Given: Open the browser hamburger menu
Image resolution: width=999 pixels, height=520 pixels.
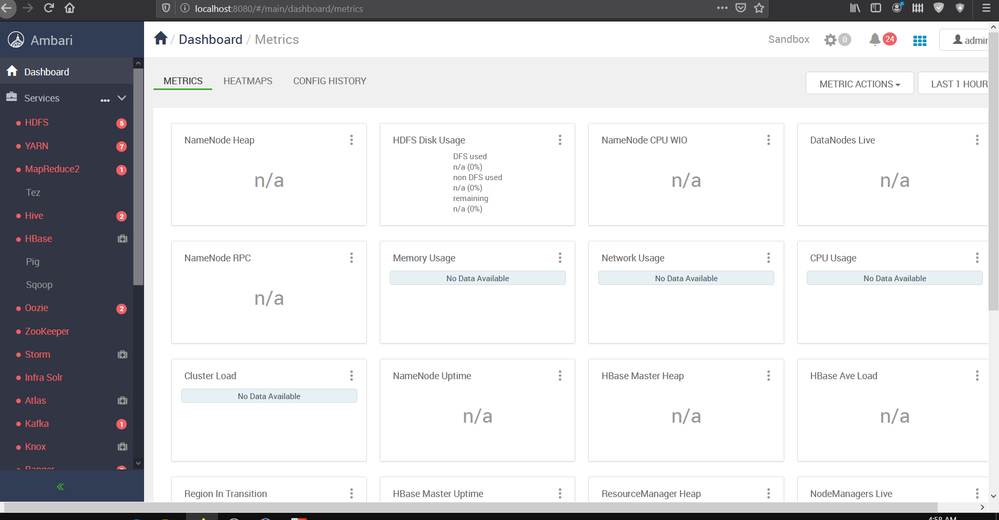Looking at the screenshot, I should (x=986, y=8).
